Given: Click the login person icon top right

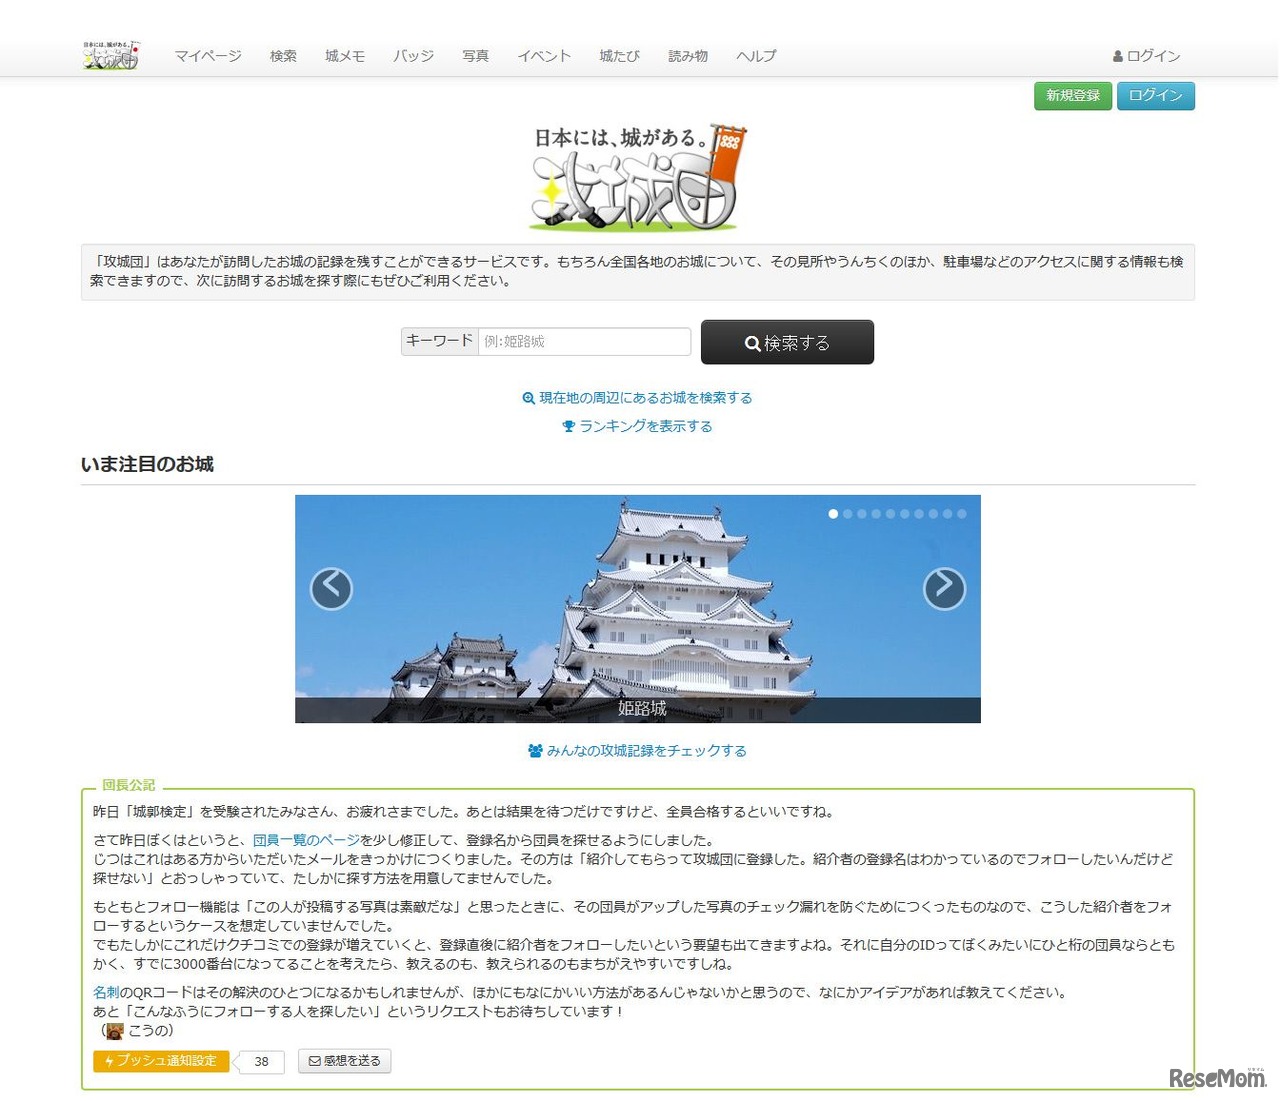Looking at the screenshot, I should point(1117,56).
